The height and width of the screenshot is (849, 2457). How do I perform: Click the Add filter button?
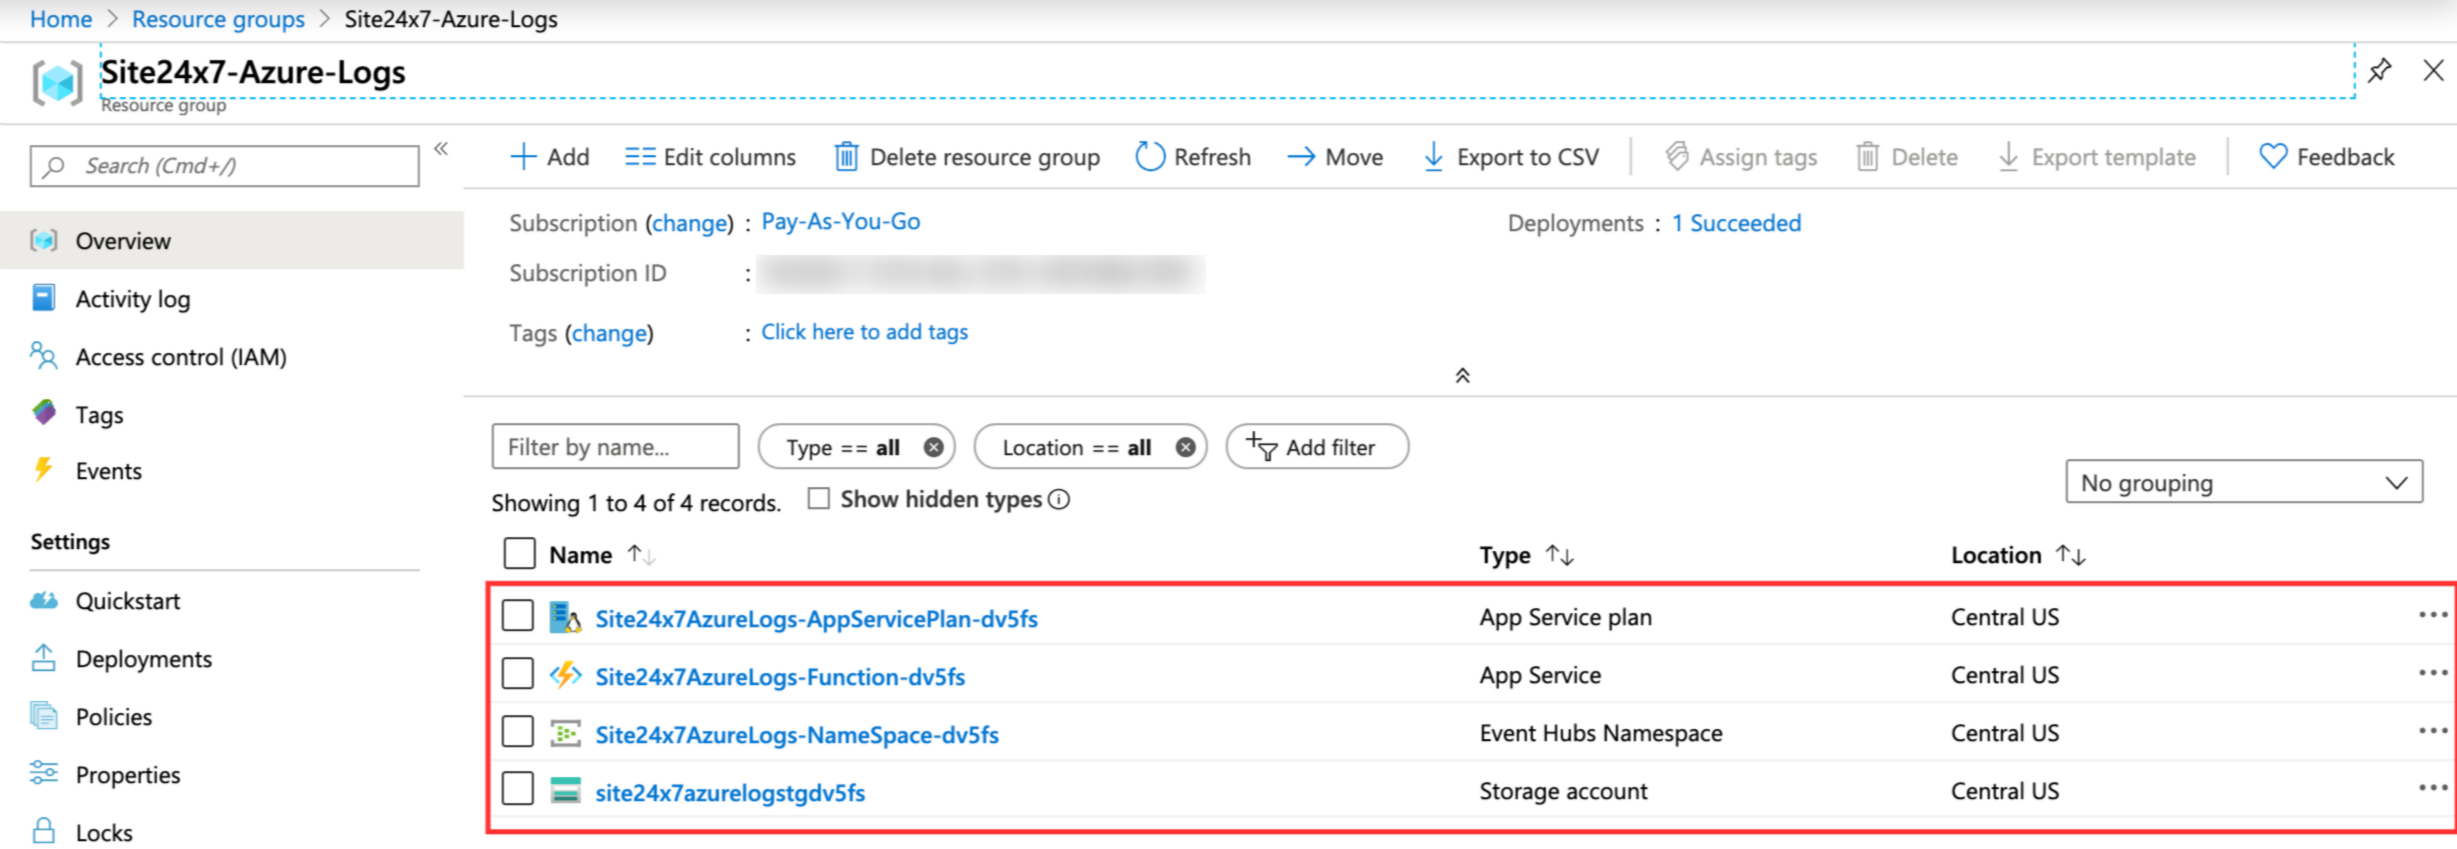(1317, 447)
